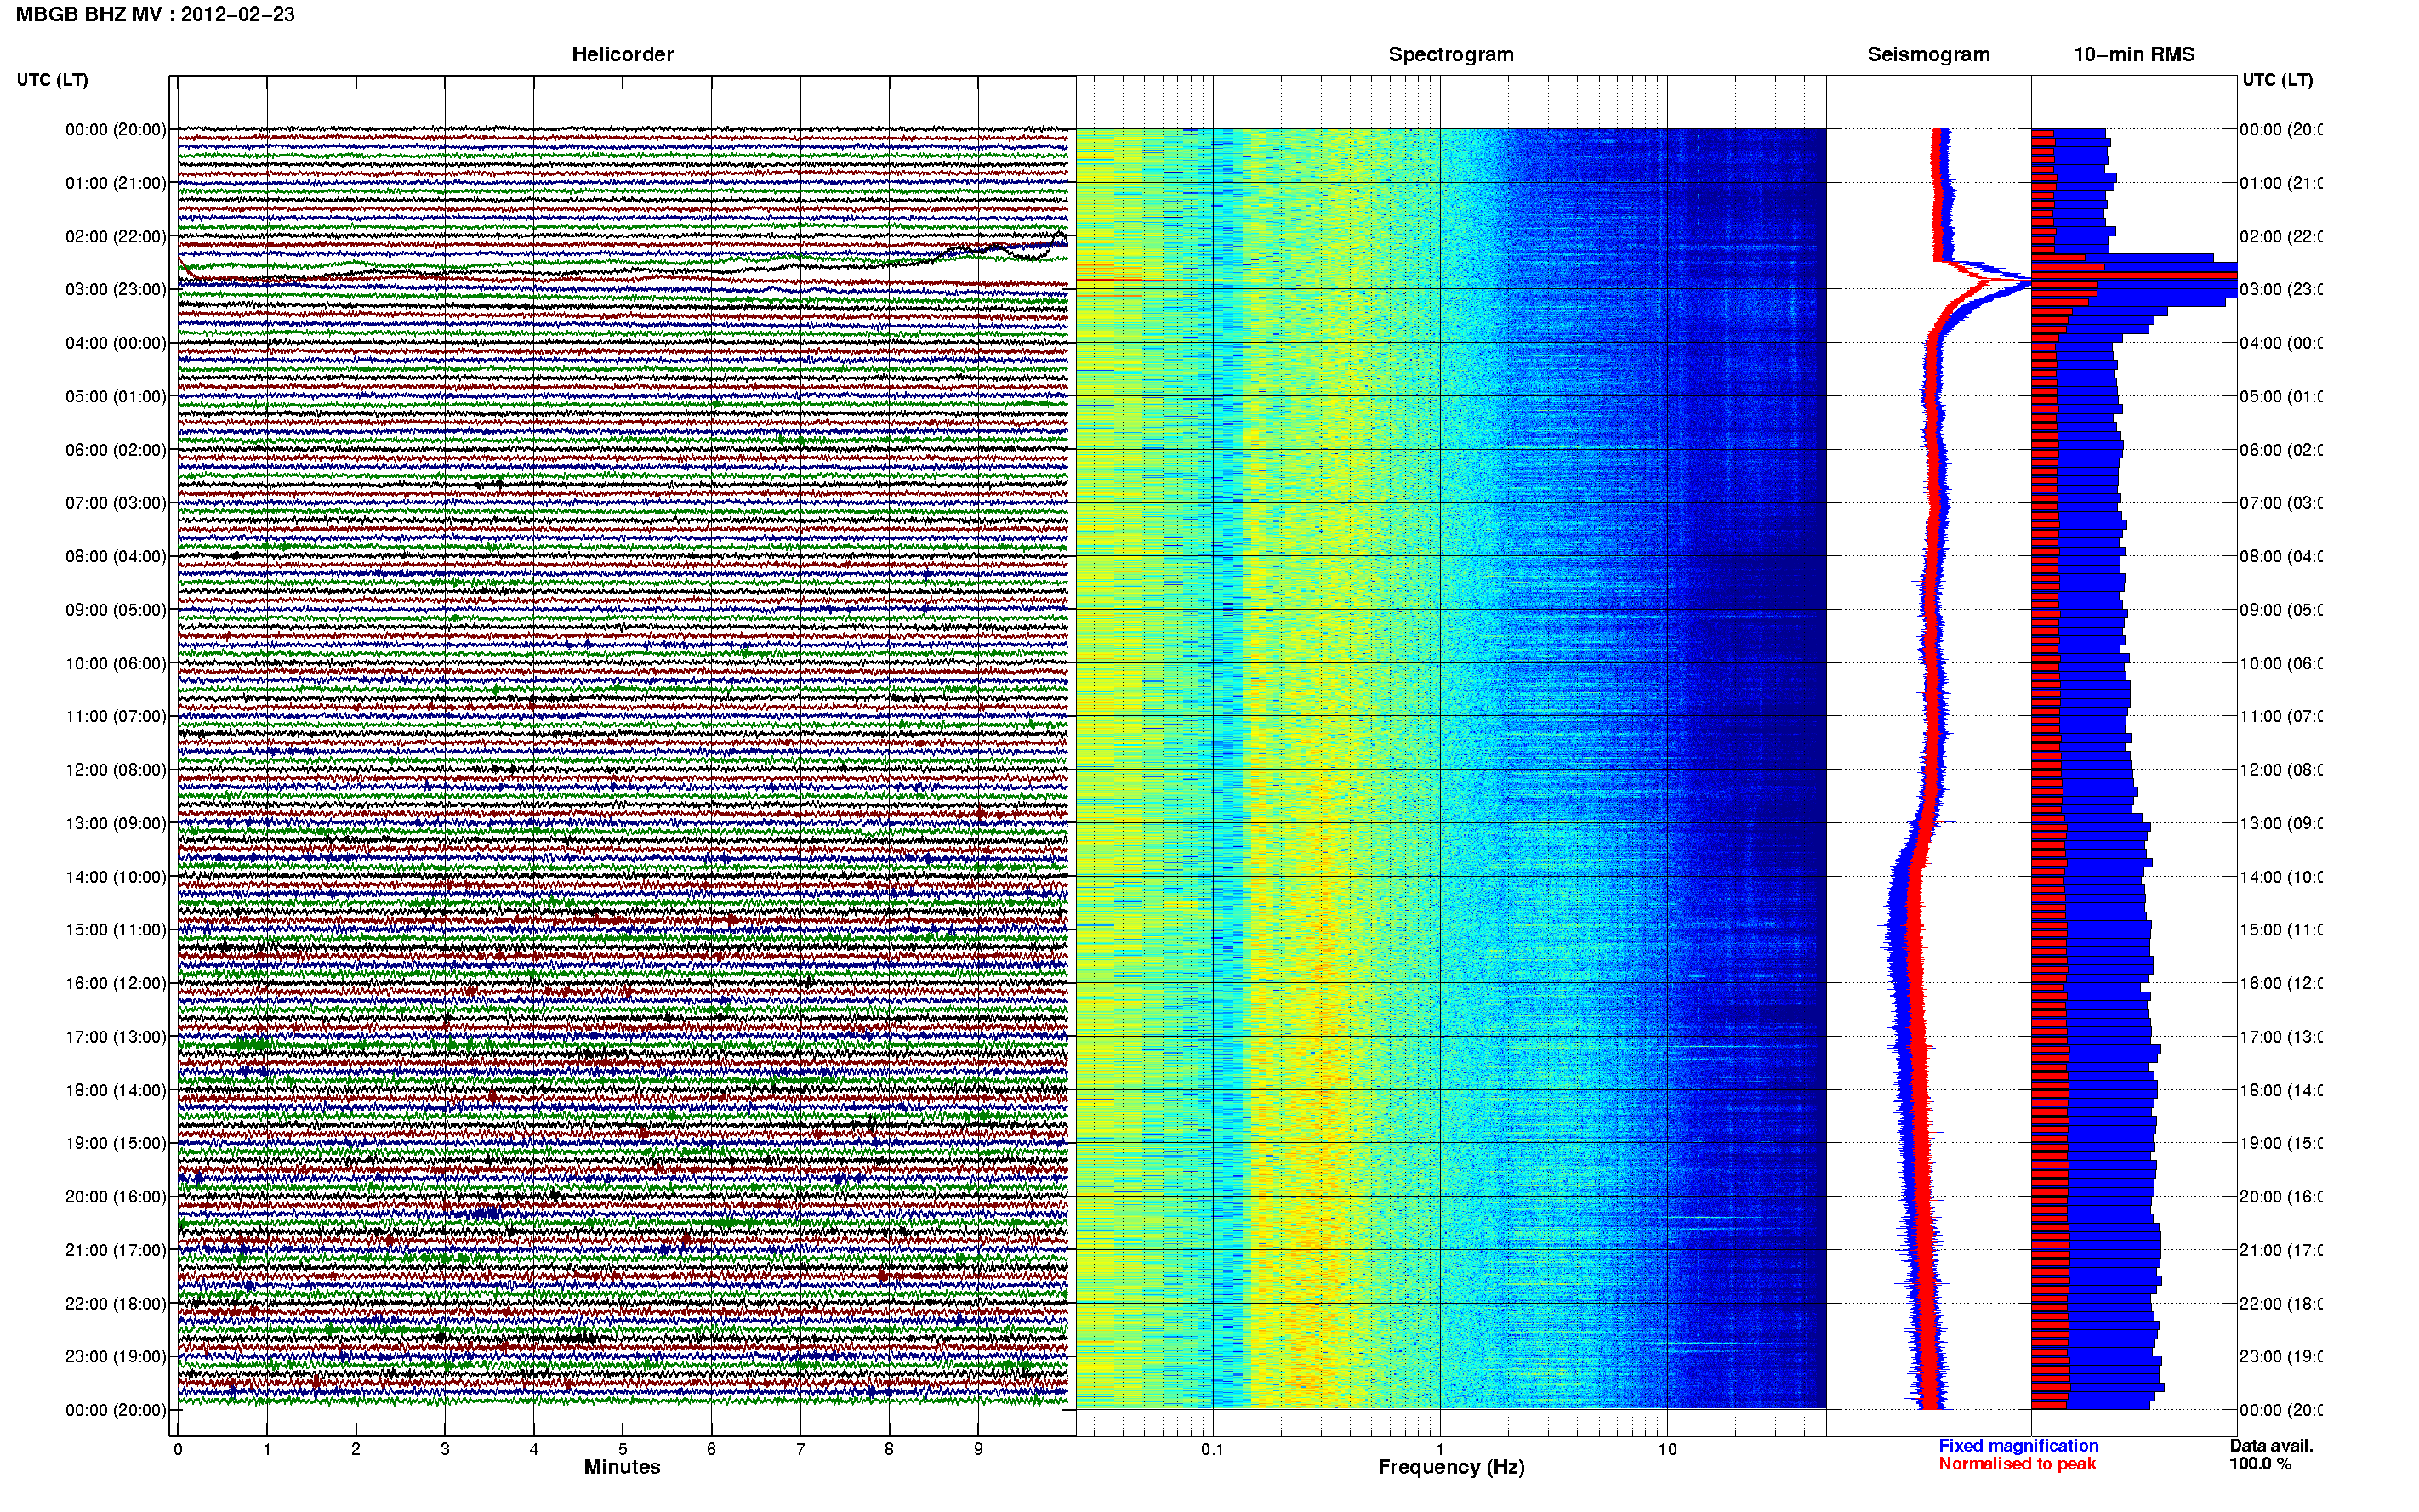Click the '10' frequency tick label
This screenshot has height=1512, width=2419.
tap(1667, 1449)
